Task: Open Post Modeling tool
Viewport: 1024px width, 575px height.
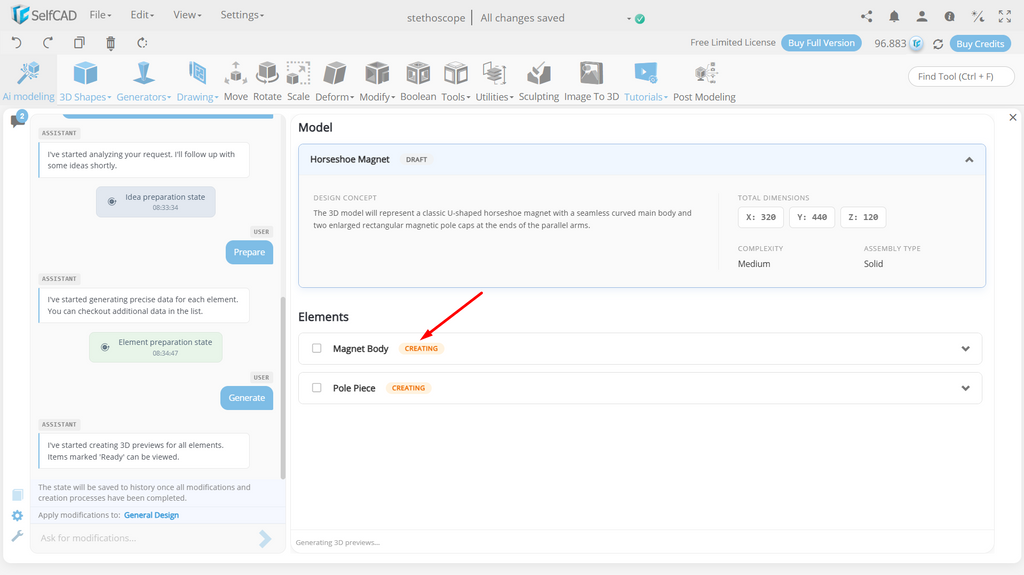Action: pyautogui.click(x=704, y=81)
